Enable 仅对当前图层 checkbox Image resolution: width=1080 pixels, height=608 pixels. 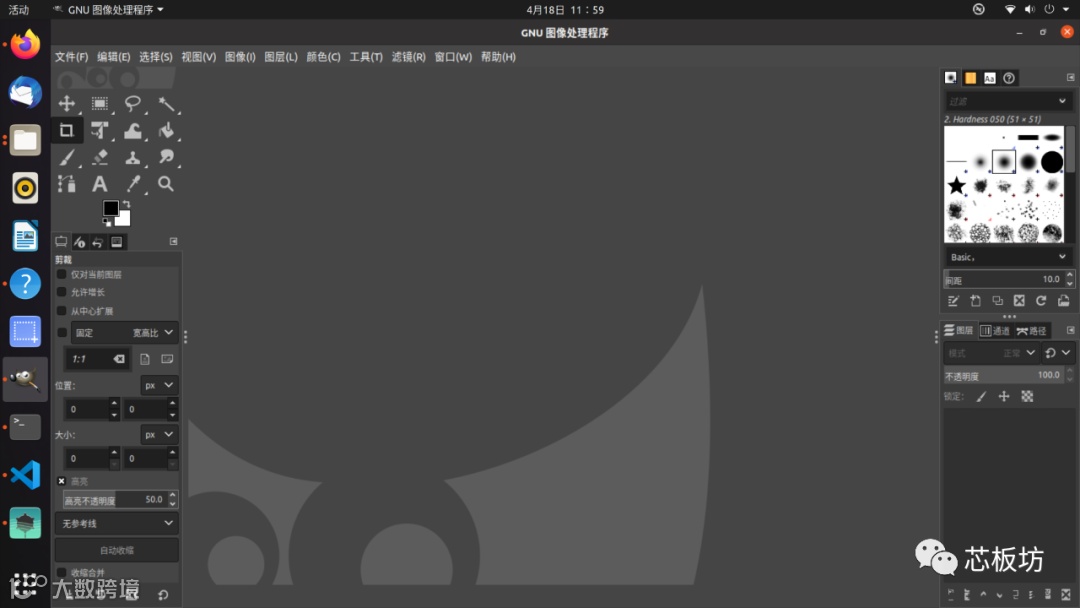click(x=62, y=274)
